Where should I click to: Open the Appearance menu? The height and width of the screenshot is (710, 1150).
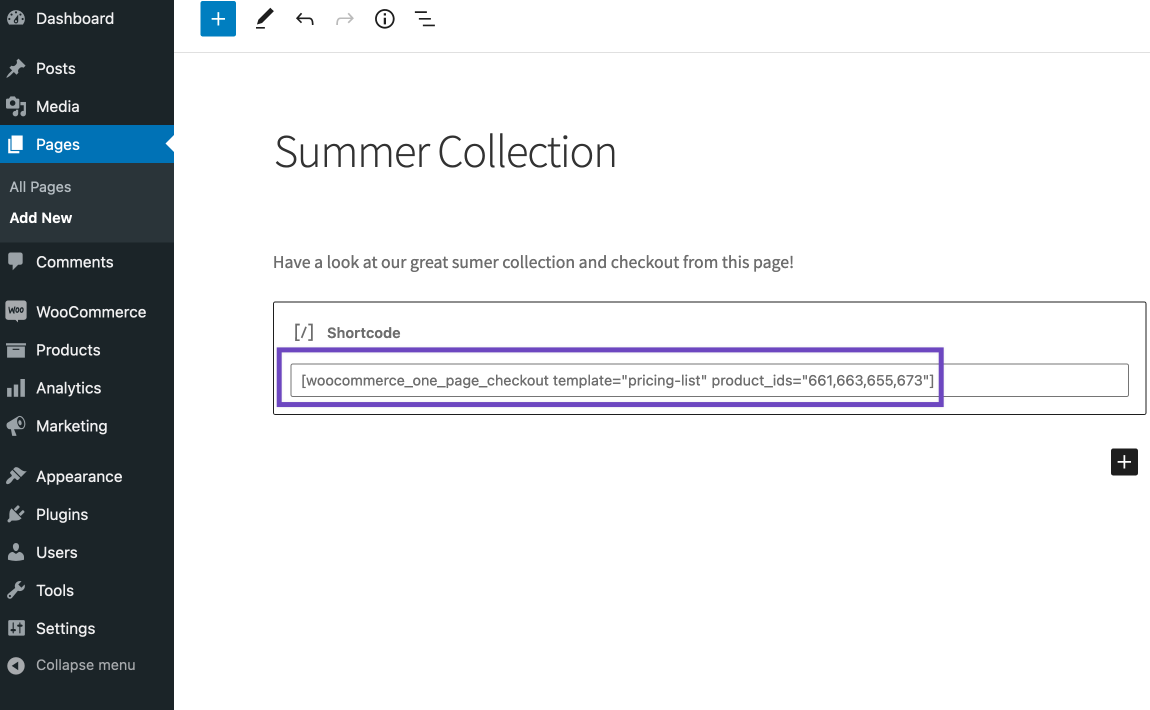[79, 476]
